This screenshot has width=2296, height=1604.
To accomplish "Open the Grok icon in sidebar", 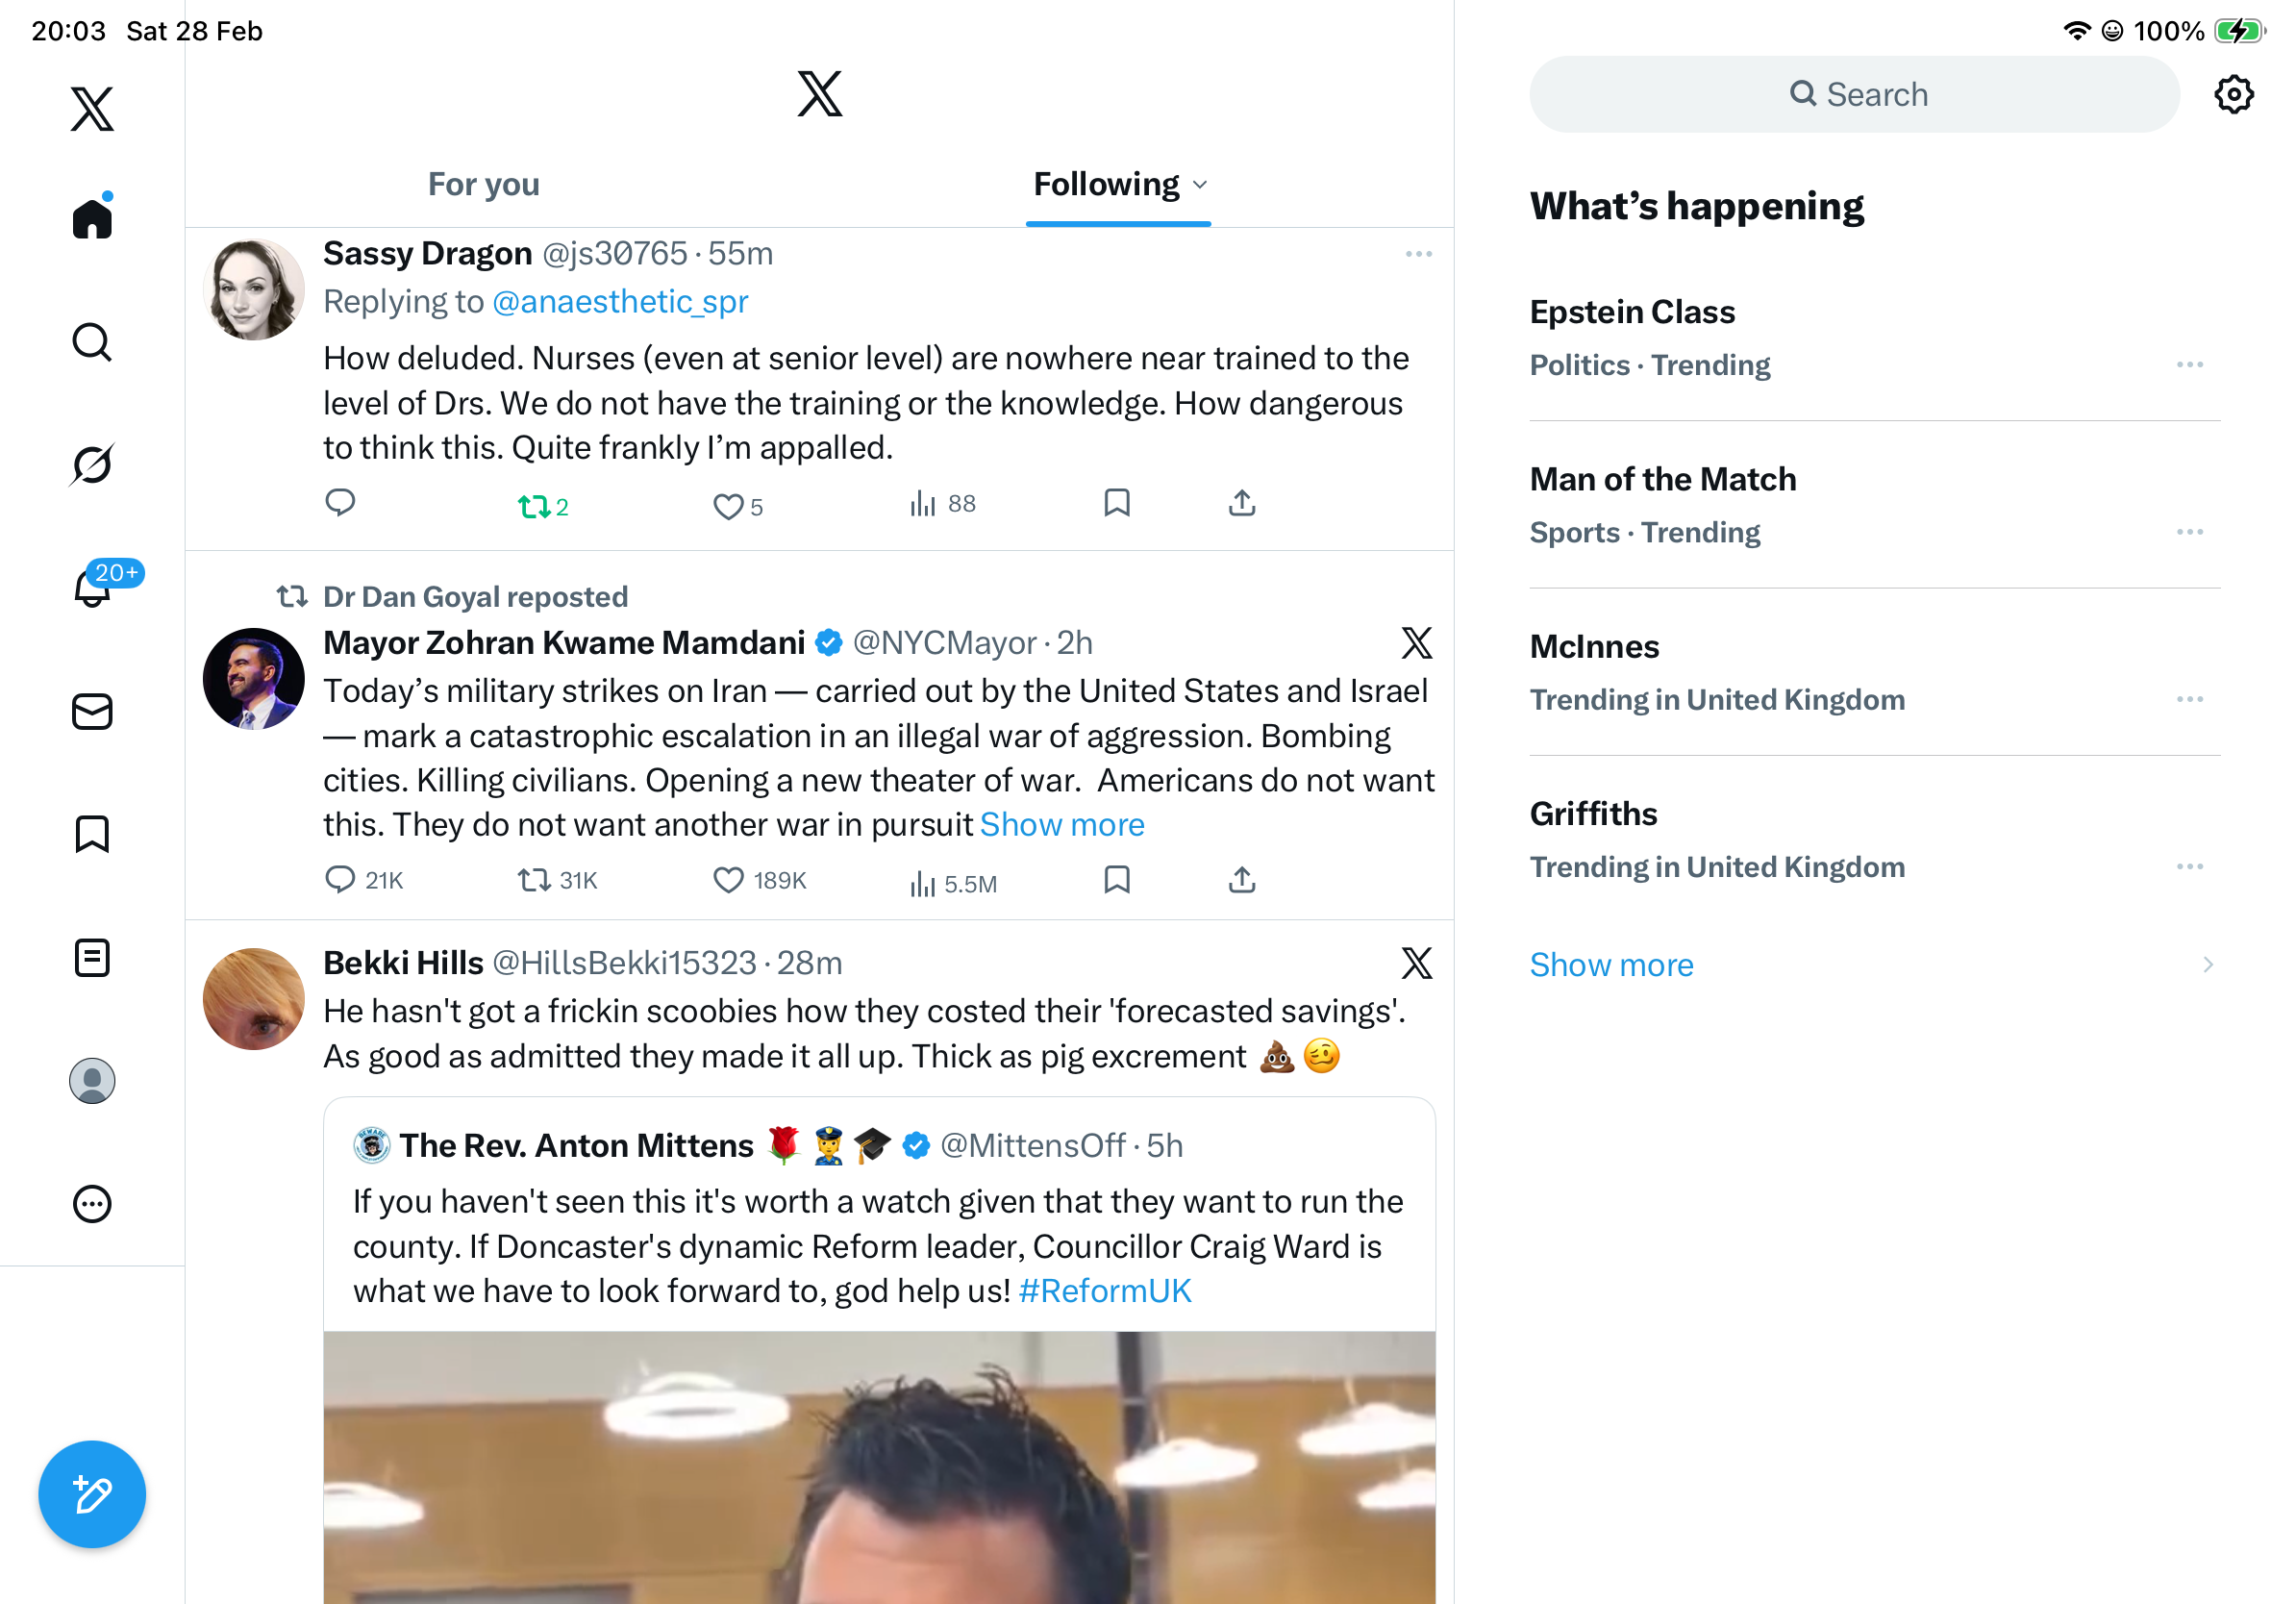I will point(92,465).
